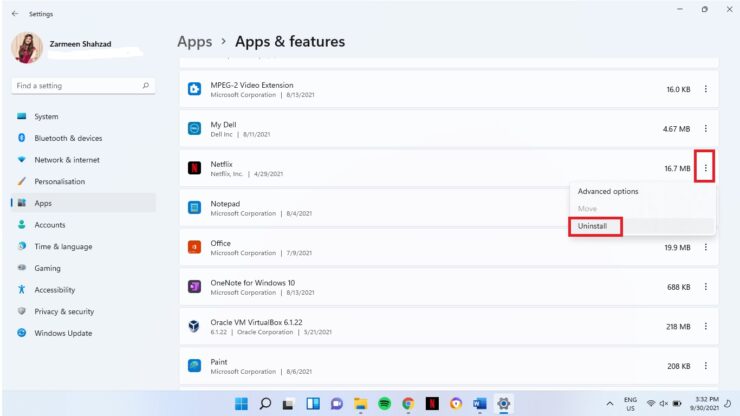Open Network & internet settings
Image resolution: width=740 pixels, height=416 pixels.
(x=83, y=160)
